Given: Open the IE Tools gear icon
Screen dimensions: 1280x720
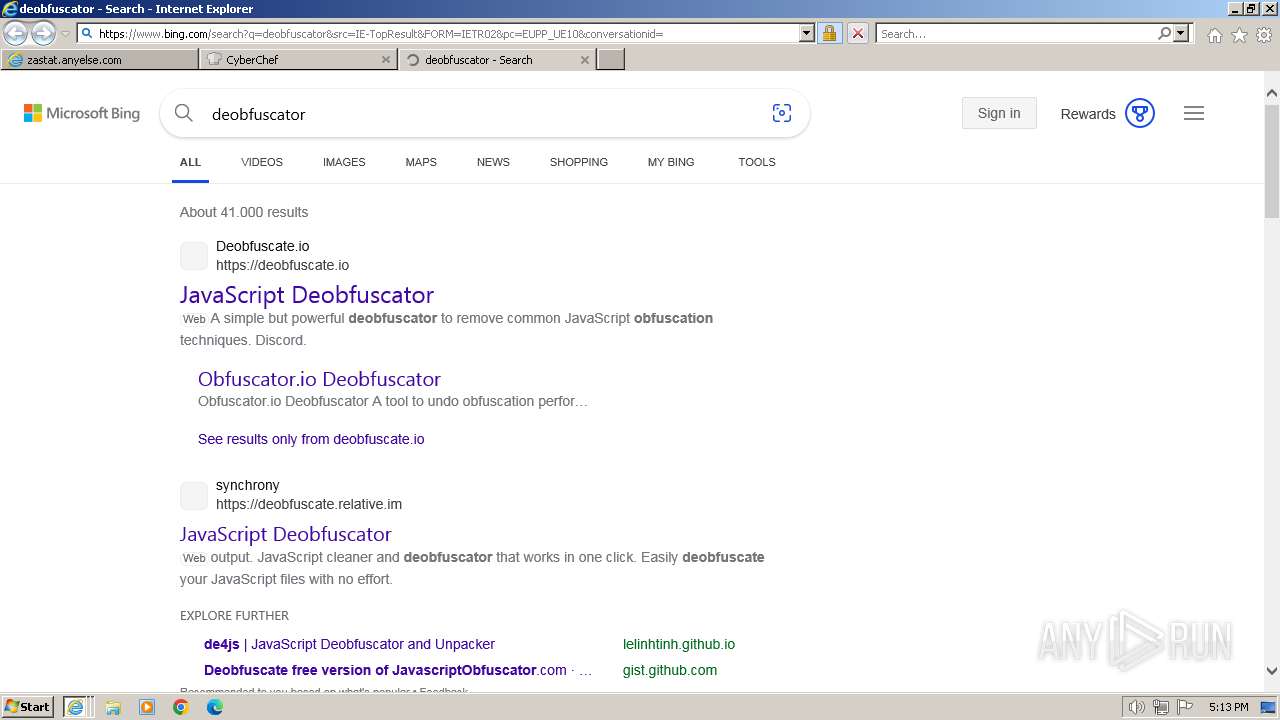Looking at the screenshot, I should [1264, 35].
